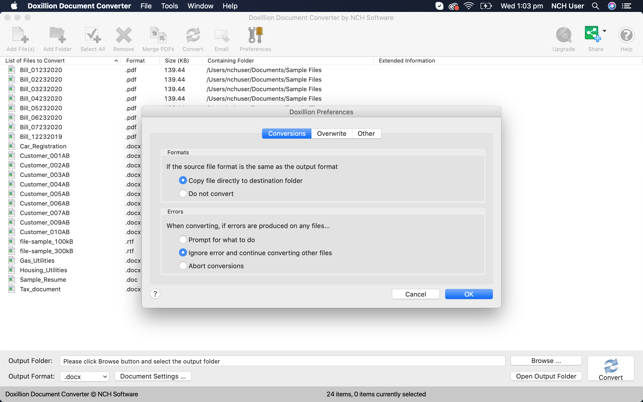This screenshot has width=643, height=402.
Task: Open the Tools menu
Action: pos(169,6)
